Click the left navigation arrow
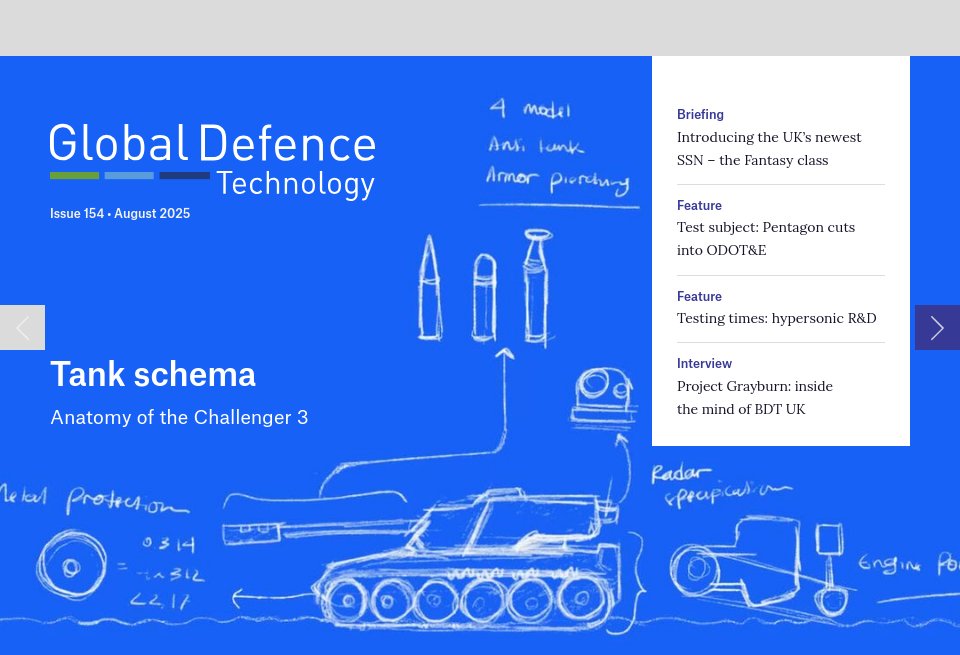This screenshot has width=960, height=655. pyautogui.click(x=22, y=327)
